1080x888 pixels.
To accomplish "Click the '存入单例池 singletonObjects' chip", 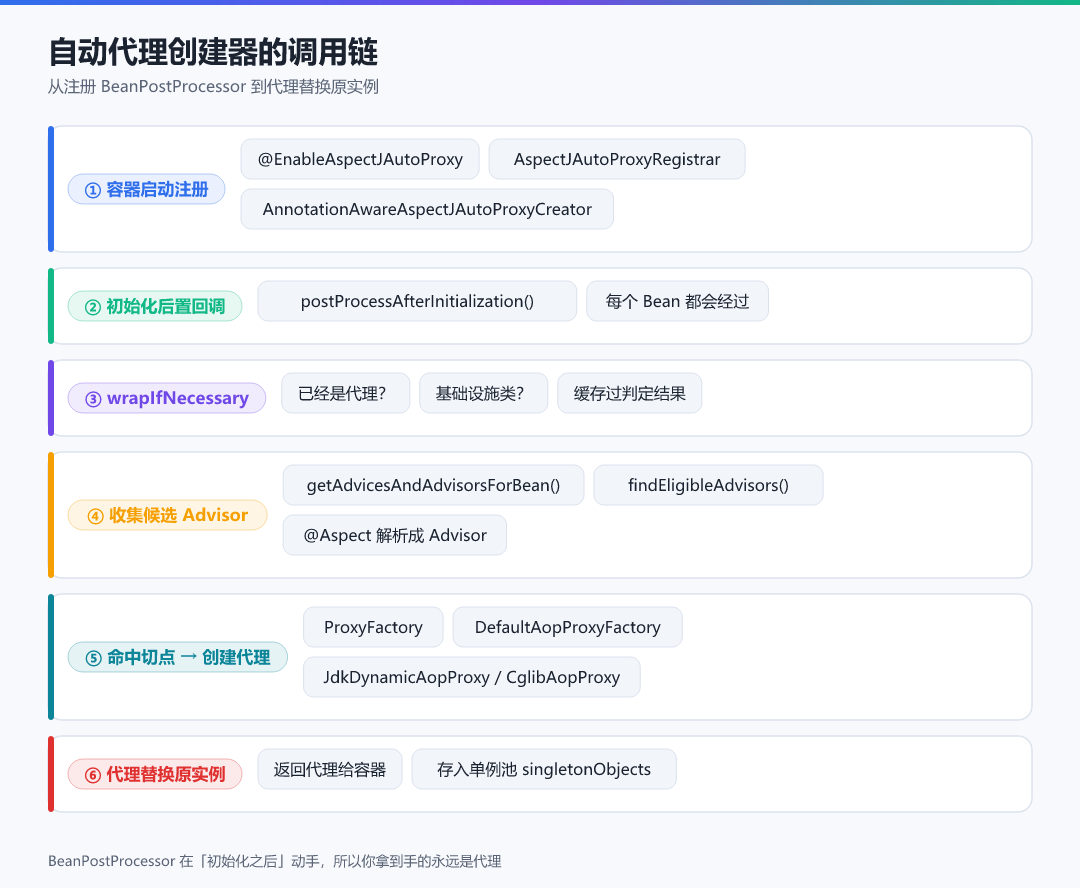I will [x=544, y=770].
